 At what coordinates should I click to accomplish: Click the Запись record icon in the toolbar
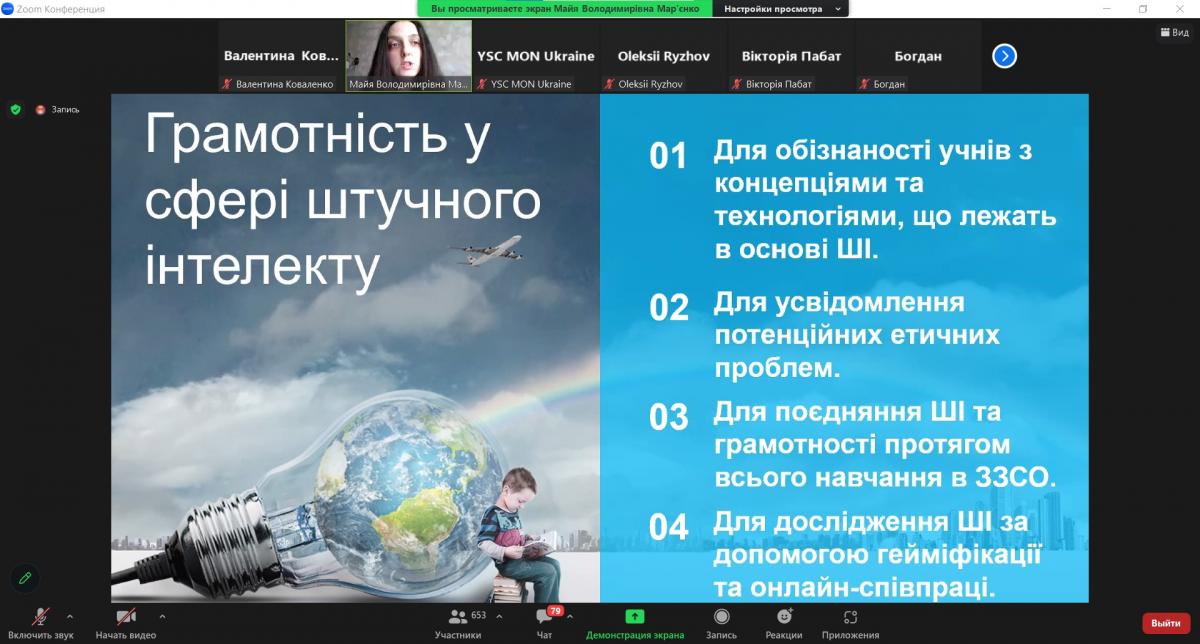721,616
